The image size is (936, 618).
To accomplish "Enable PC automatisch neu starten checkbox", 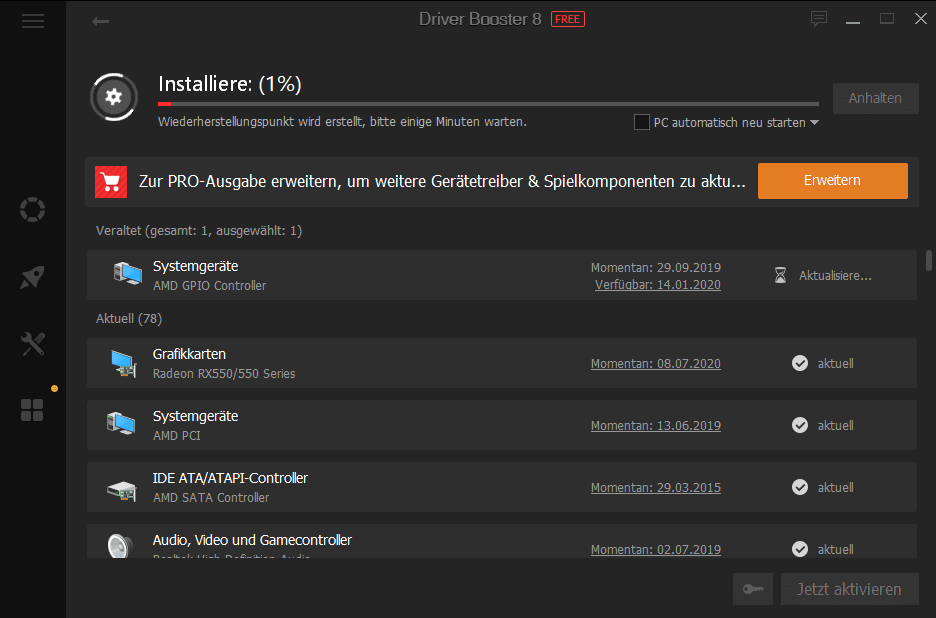I will [x=642, y=122].
